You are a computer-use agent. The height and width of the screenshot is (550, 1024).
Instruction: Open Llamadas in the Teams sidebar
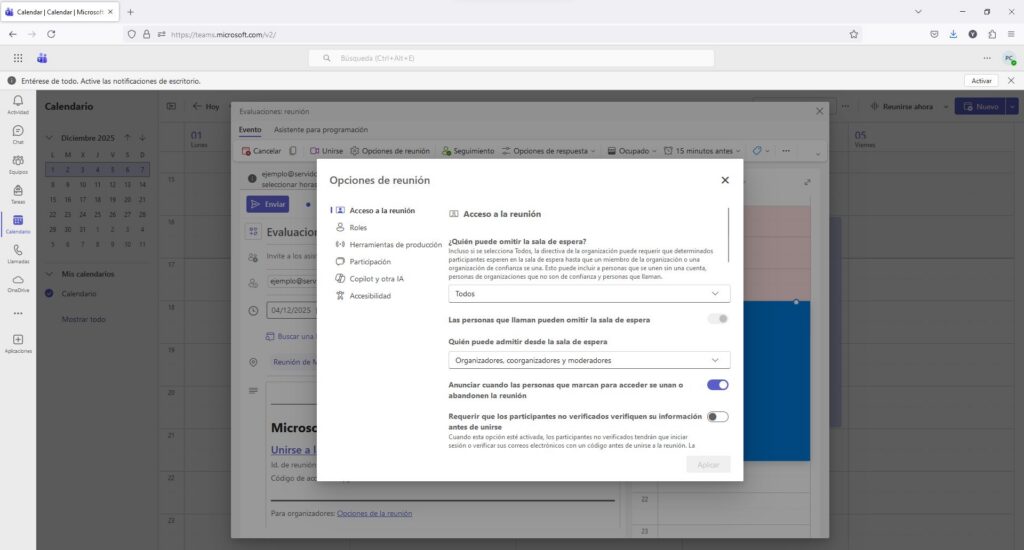point(18,254)
